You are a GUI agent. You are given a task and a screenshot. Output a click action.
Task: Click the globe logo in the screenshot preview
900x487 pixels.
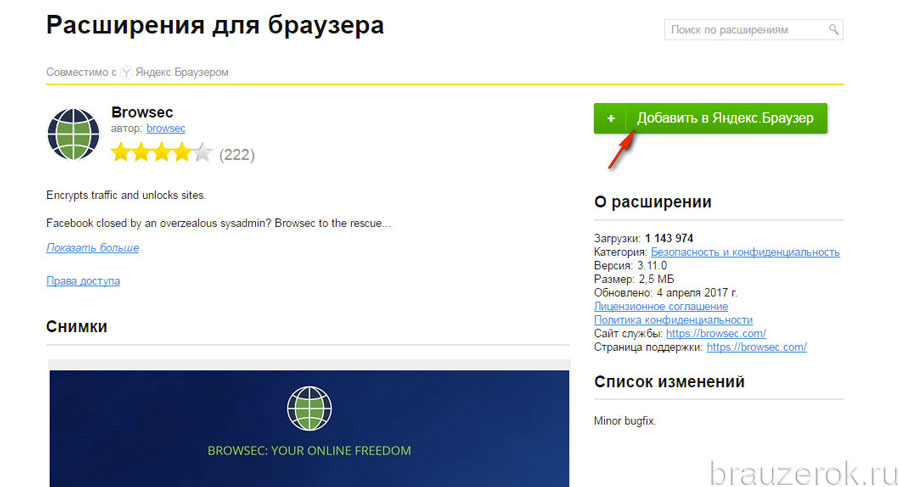point(309,408)
